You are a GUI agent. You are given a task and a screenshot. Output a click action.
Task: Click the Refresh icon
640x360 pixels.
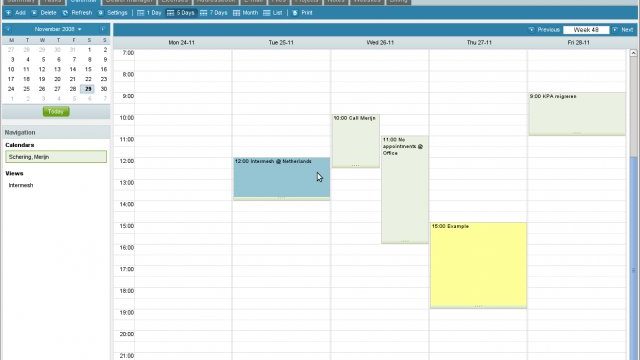click(65, 13)
